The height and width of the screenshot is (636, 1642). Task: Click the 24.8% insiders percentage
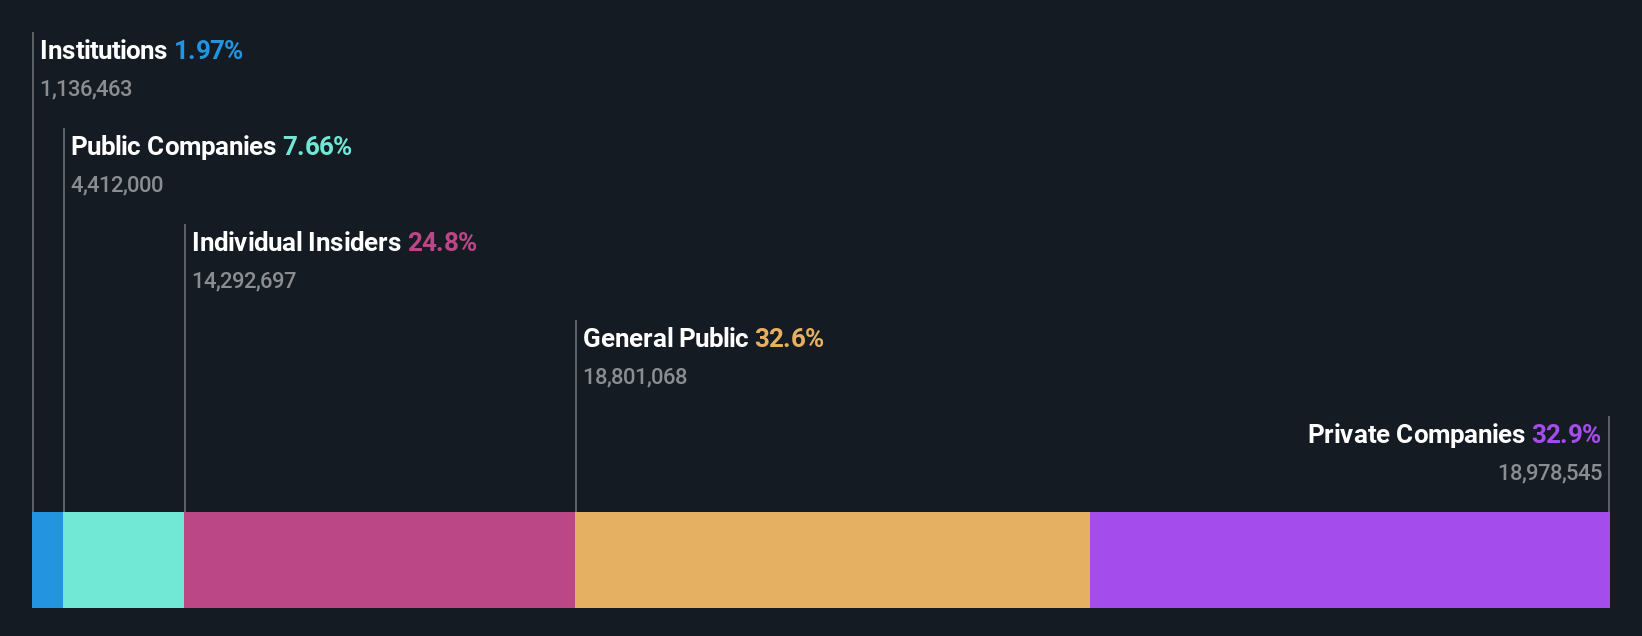[x=442, y=242]
